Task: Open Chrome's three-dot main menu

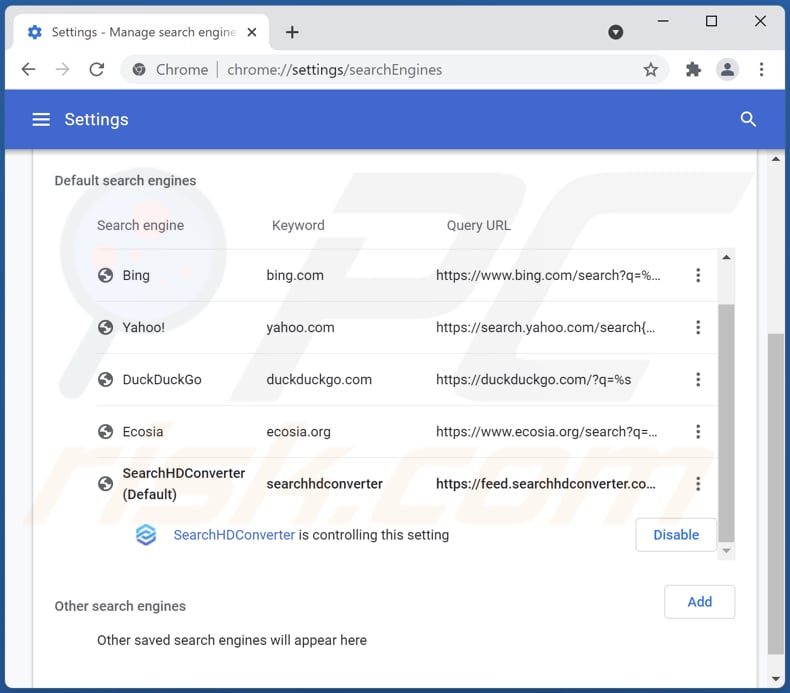Action: coord(761,70)
